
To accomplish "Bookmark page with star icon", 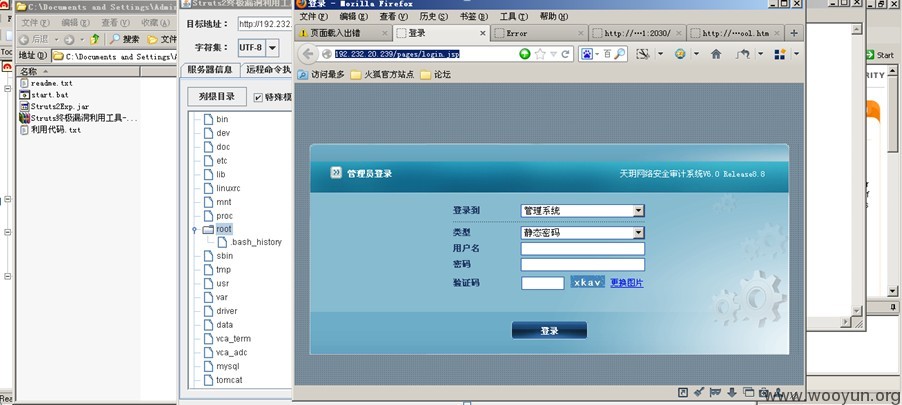I will 540,54.
